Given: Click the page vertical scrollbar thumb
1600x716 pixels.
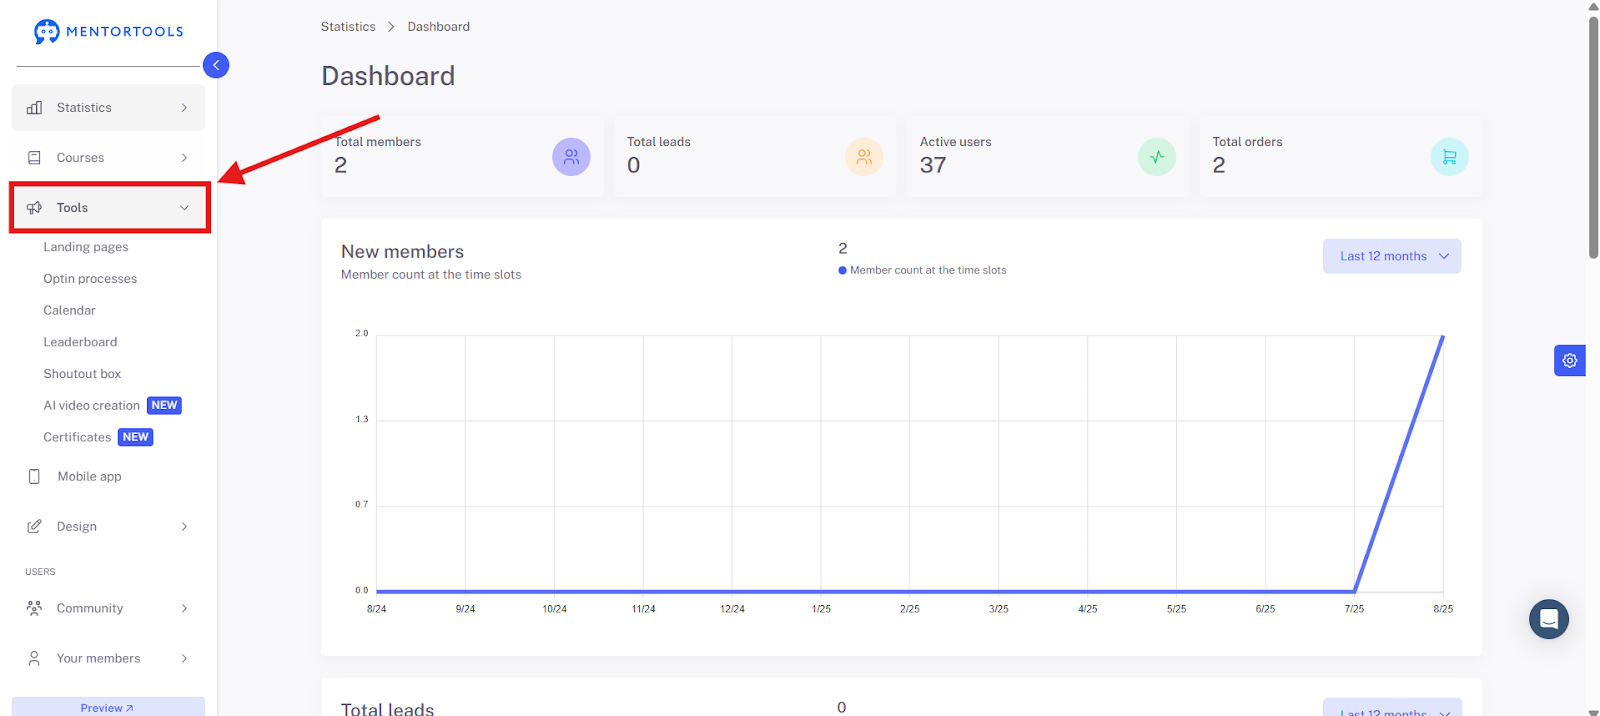Looking at the screenshot, I should point(1593,138).
